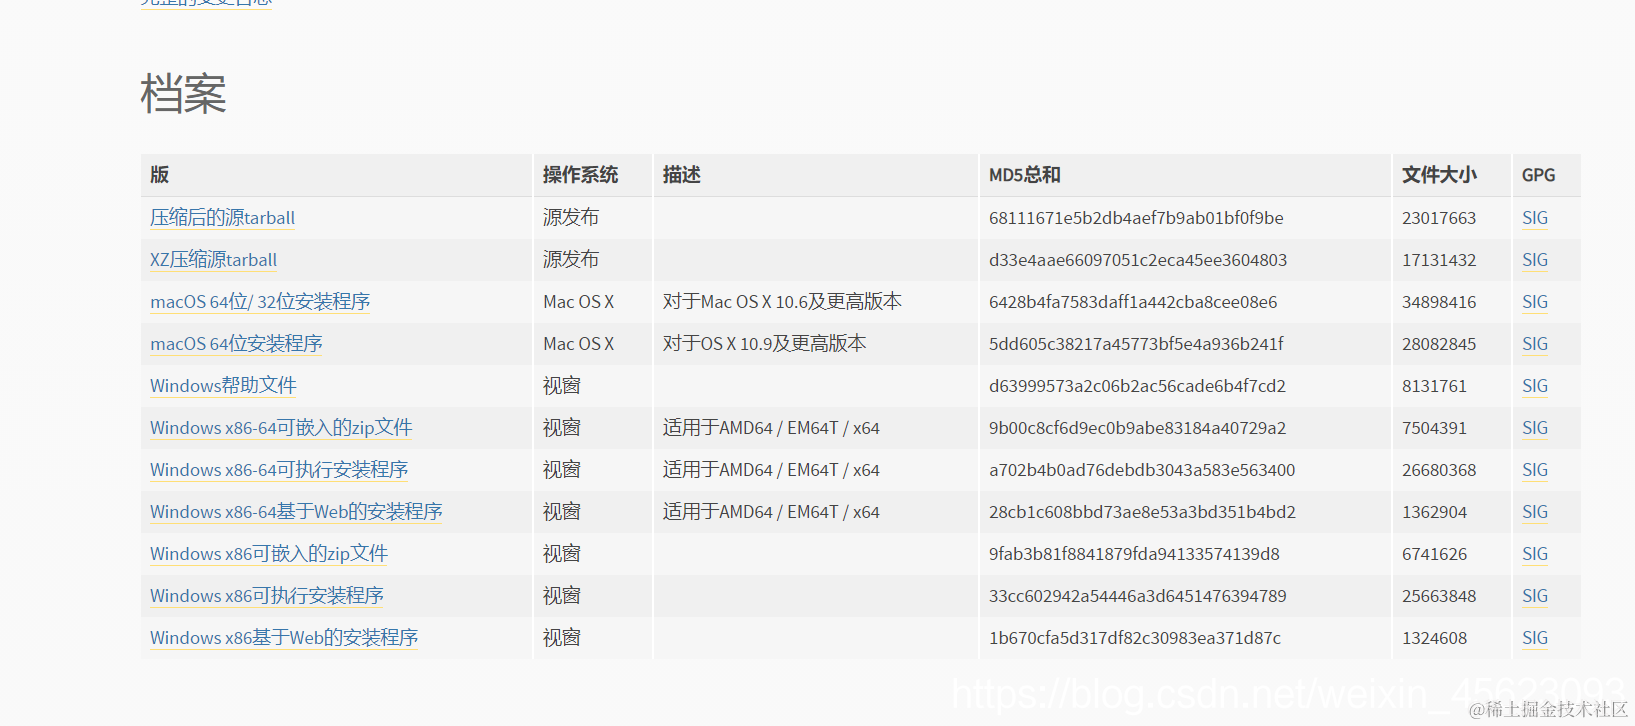
Task: Click file size 6741626
Action: click(1434, 554)
